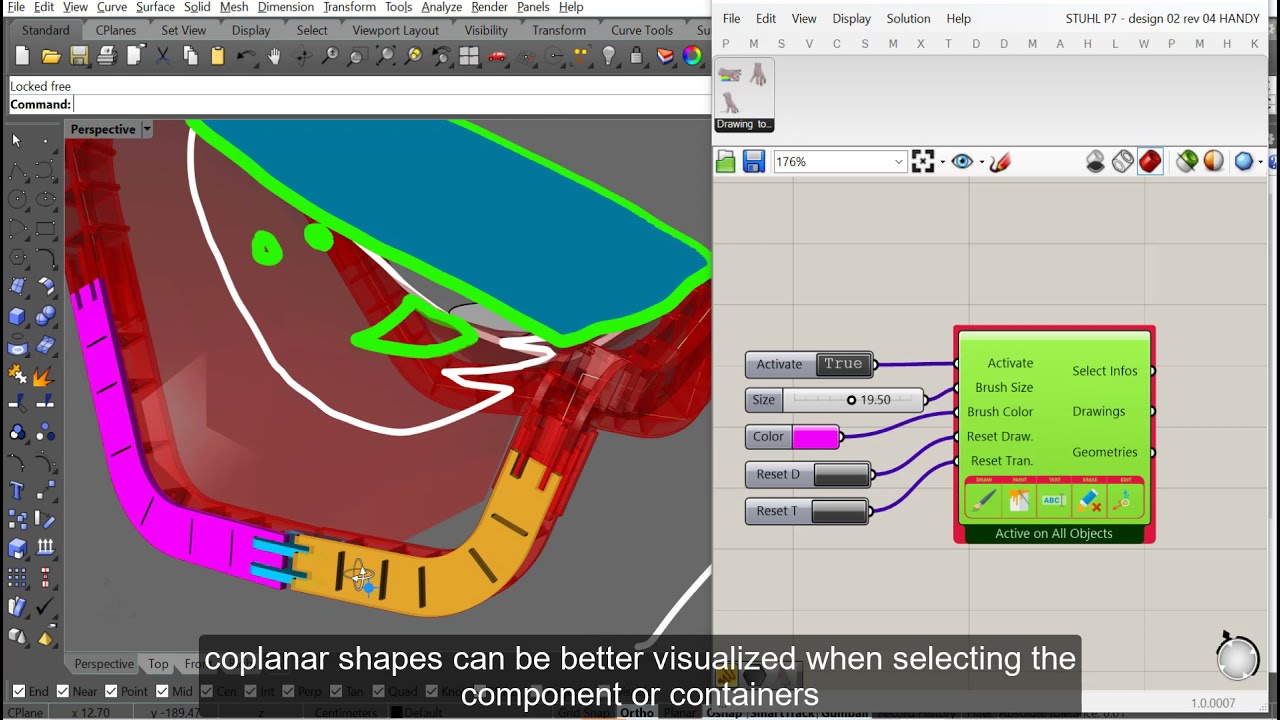Open the Rhino Analyze menu
The image size is (1280, 720).
click(x=441, y=7)
